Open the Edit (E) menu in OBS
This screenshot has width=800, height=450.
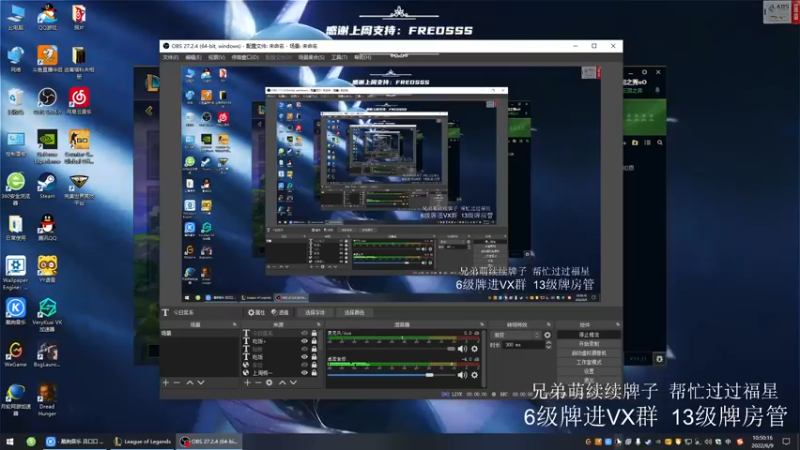(x=193, y=57)
